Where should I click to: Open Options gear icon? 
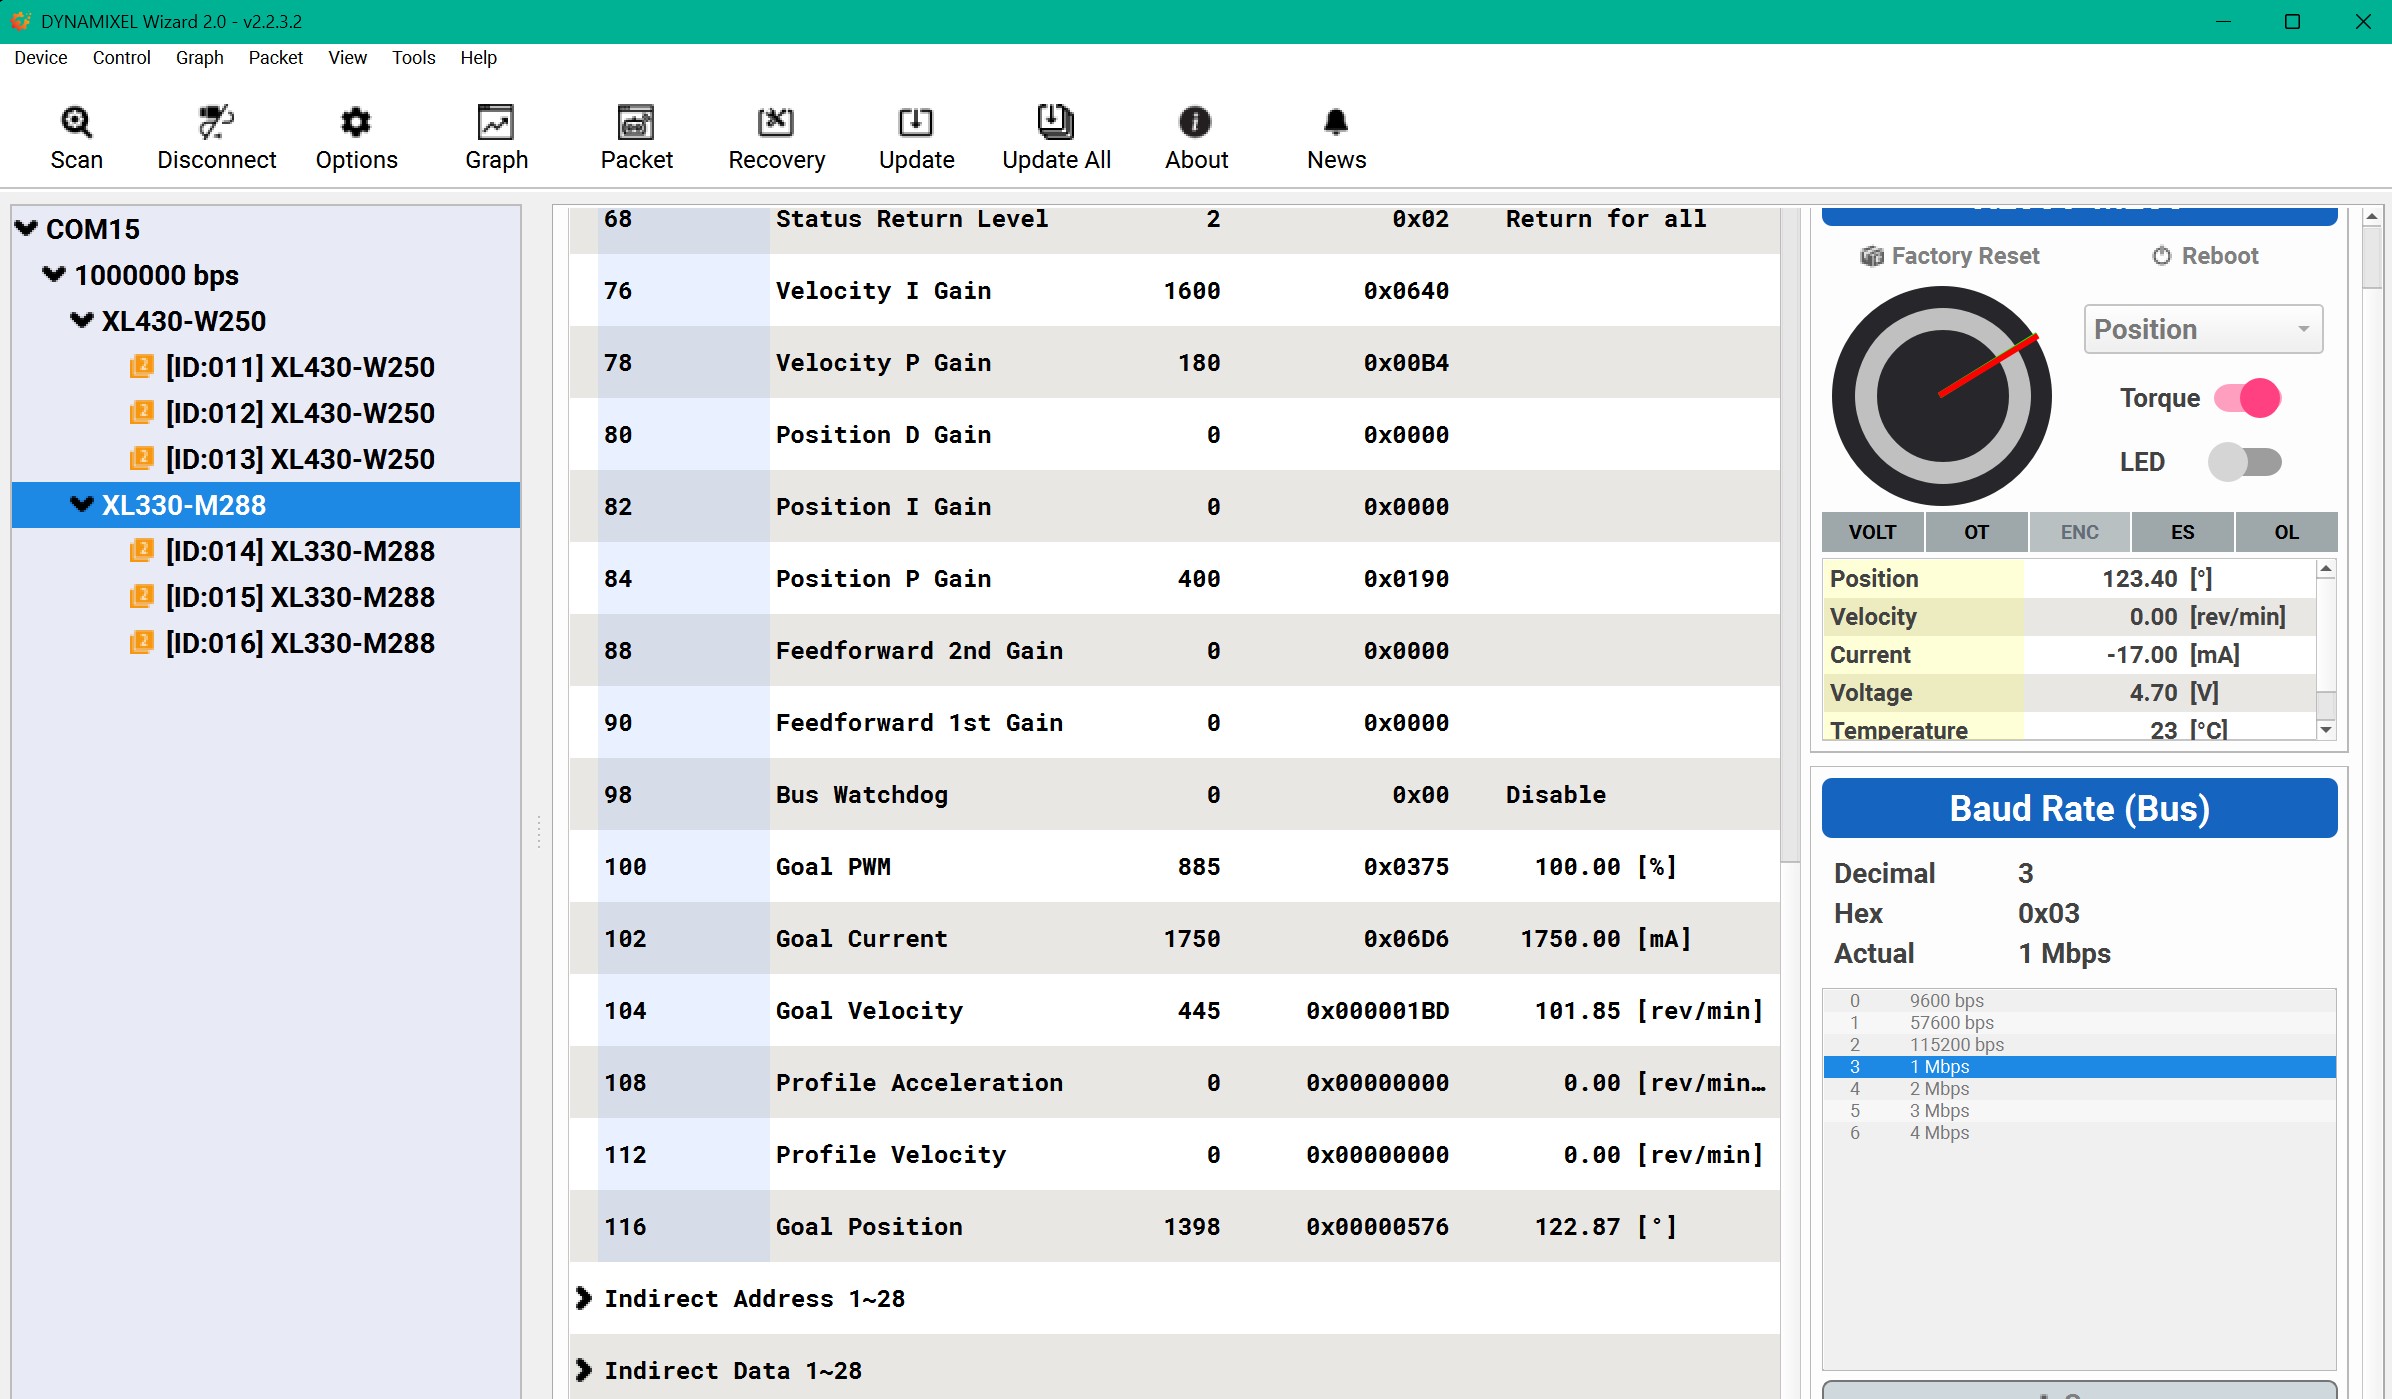[356, 122]
